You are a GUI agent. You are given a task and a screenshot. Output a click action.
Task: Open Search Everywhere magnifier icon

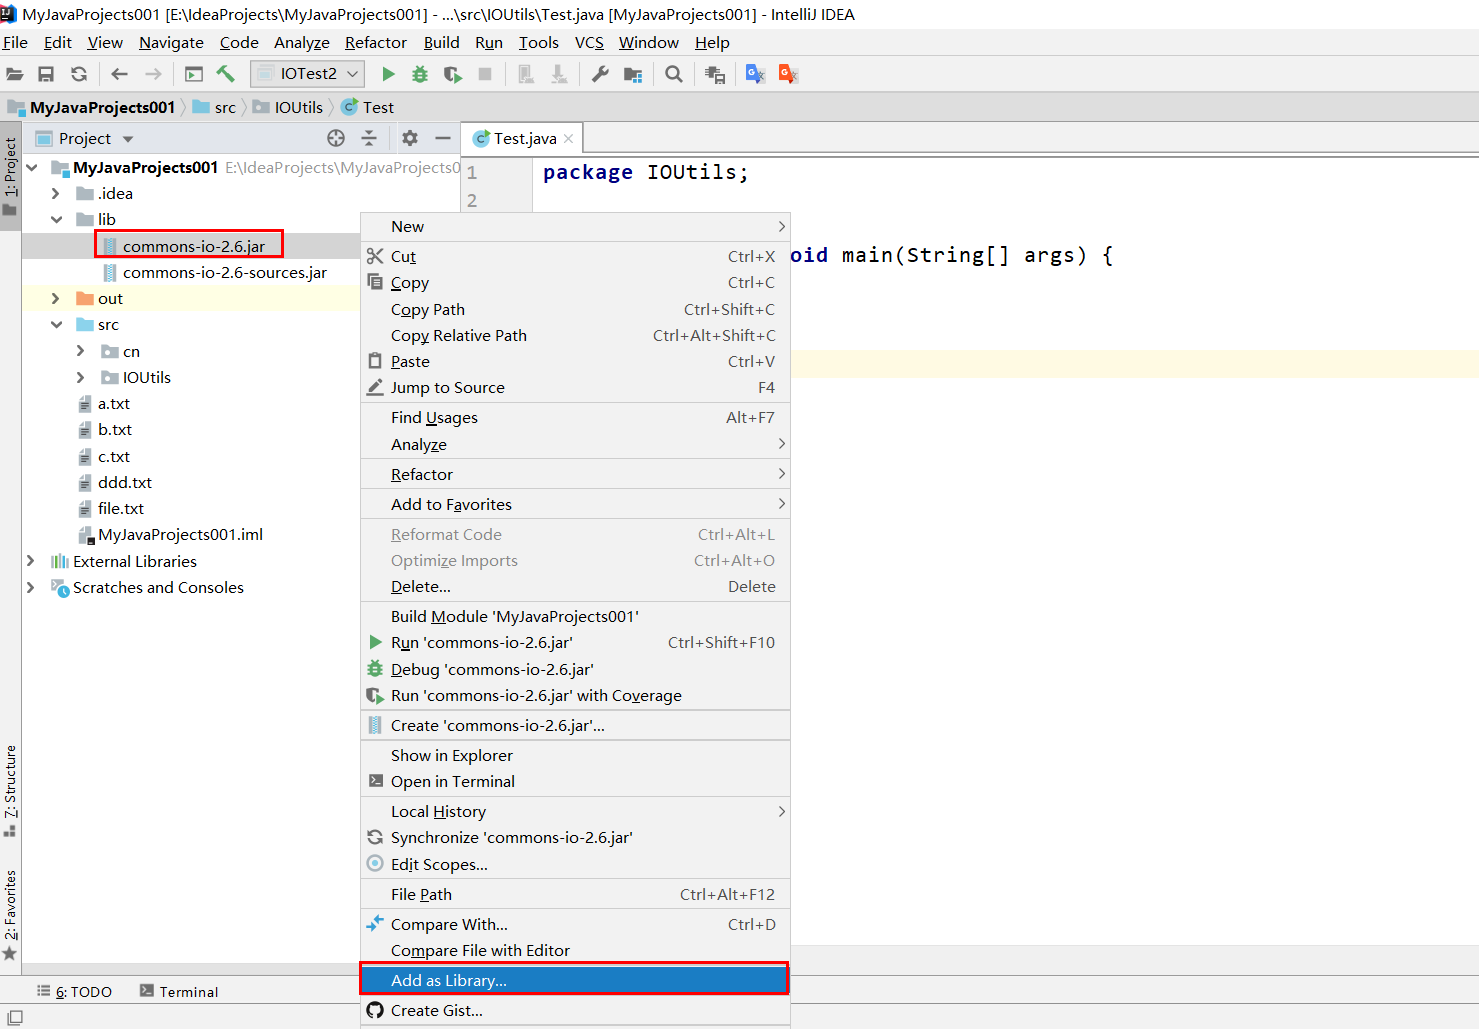click(x=674, y=74)
